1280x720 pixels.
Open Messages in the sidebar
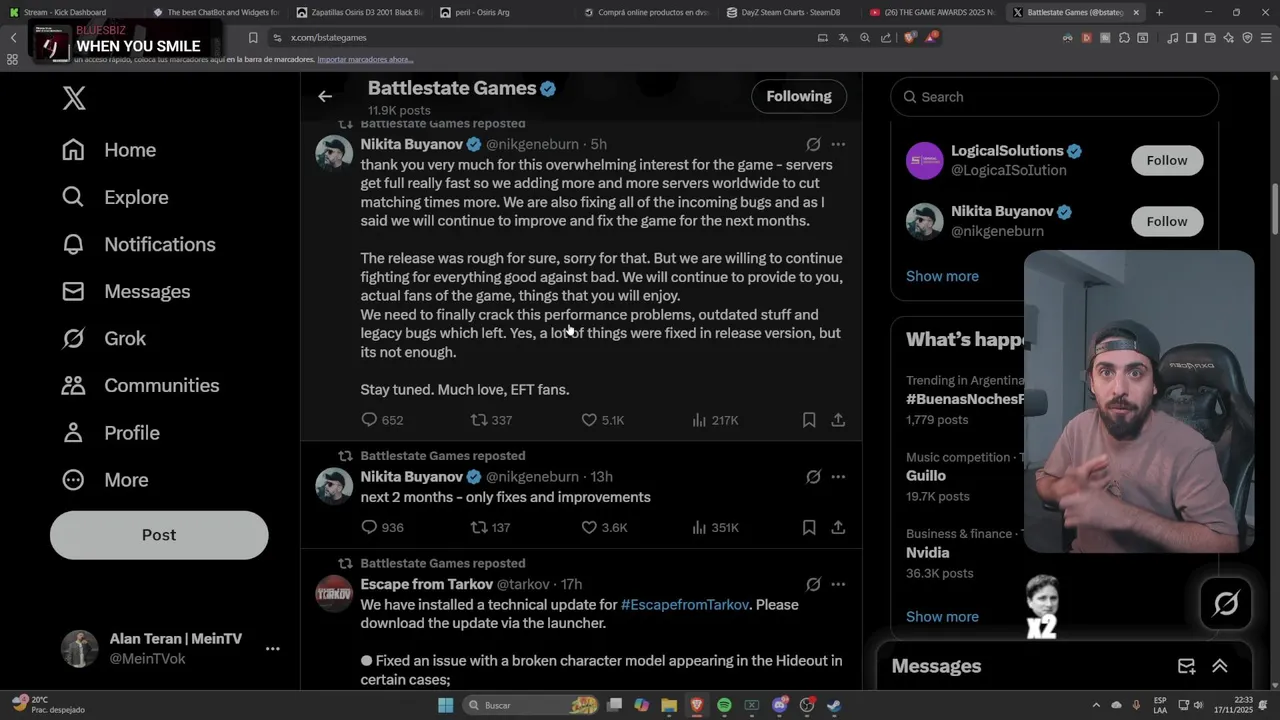[126, 291]
